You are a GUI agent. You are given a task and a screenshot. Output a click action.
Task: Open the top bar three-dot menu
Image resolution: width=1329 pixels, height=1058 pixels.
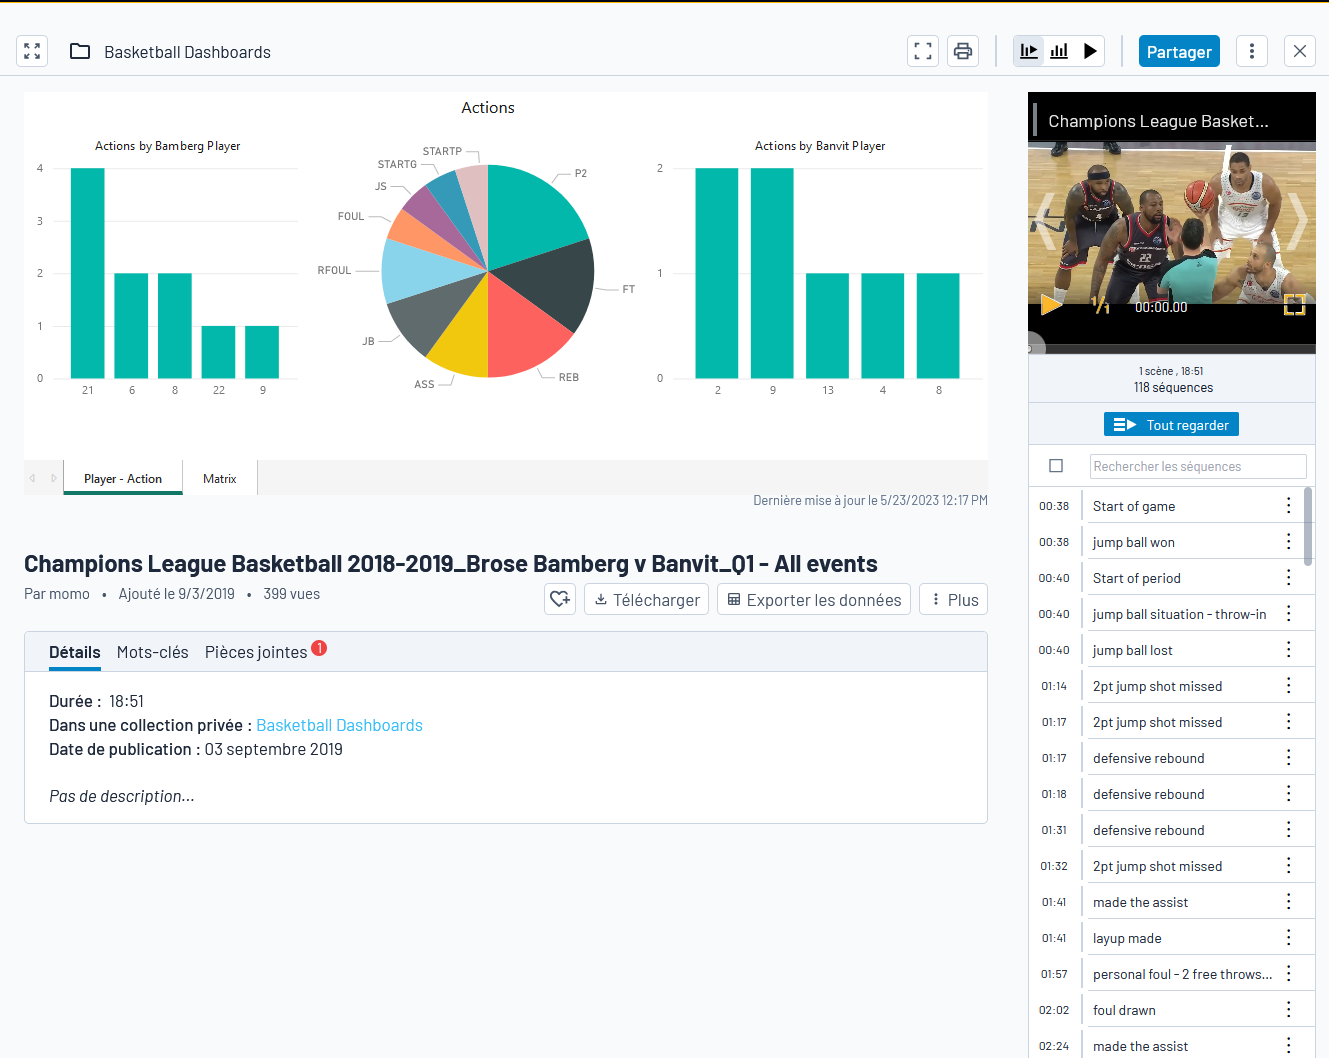[x=1252, y=51]
